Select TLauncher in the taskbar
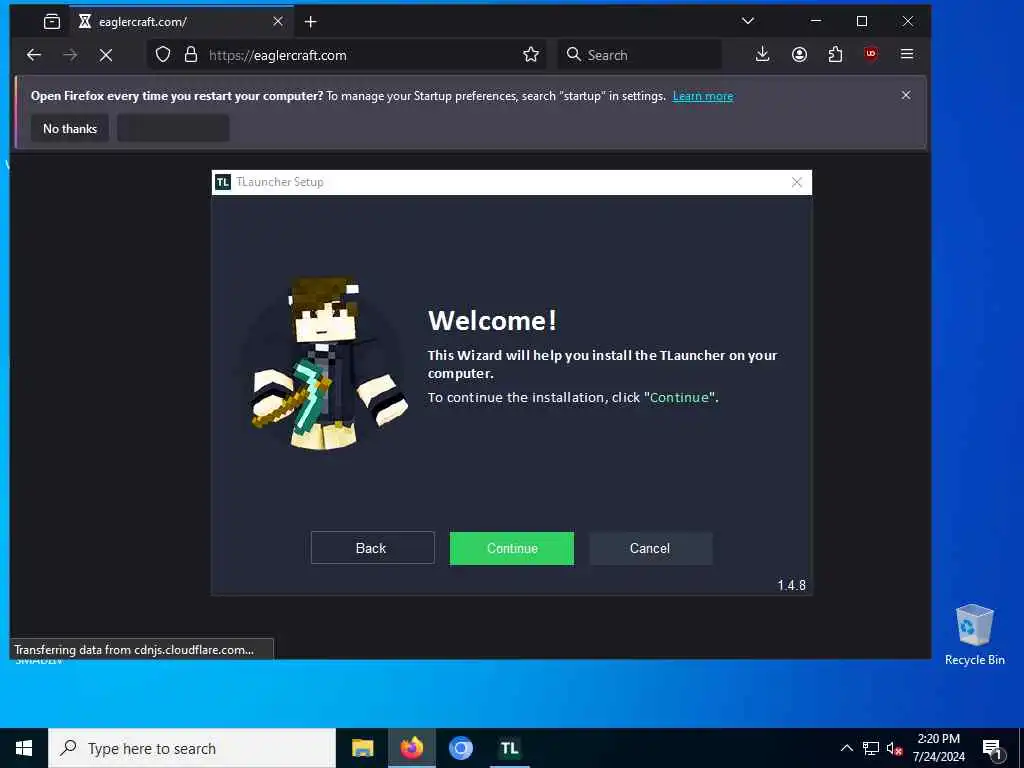Screen dimensions: 1024x768 coord(509,748)
